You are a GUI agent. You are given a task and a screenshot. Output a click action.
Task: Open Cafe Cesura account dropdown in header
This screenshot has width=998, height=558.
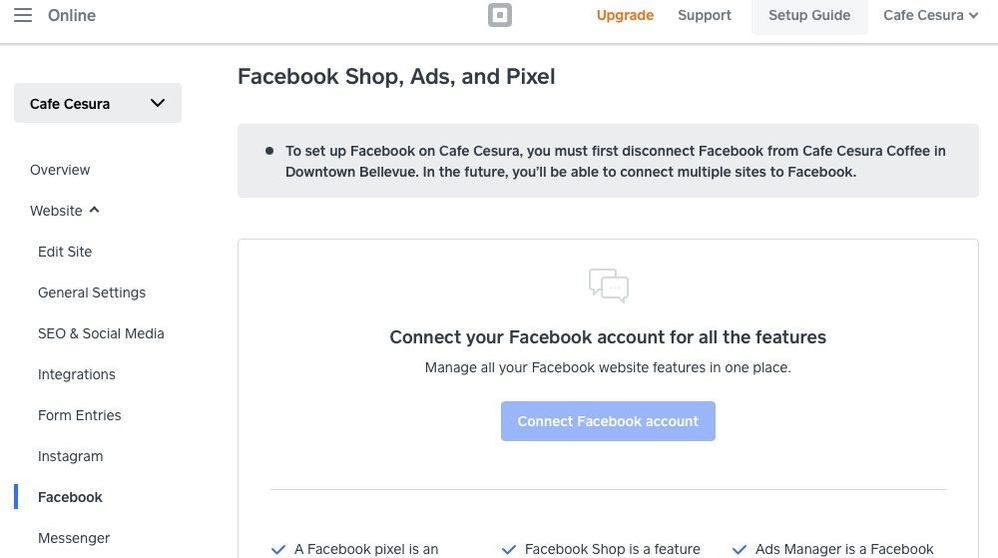pyautogui.click(x=930, y=15)
